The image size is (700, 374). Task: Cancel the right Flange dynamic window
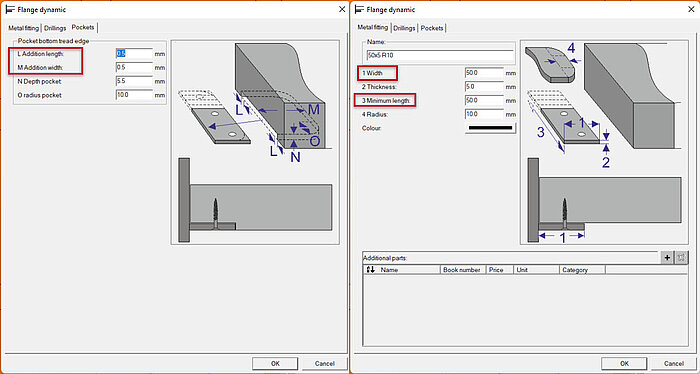click(674, 363)
